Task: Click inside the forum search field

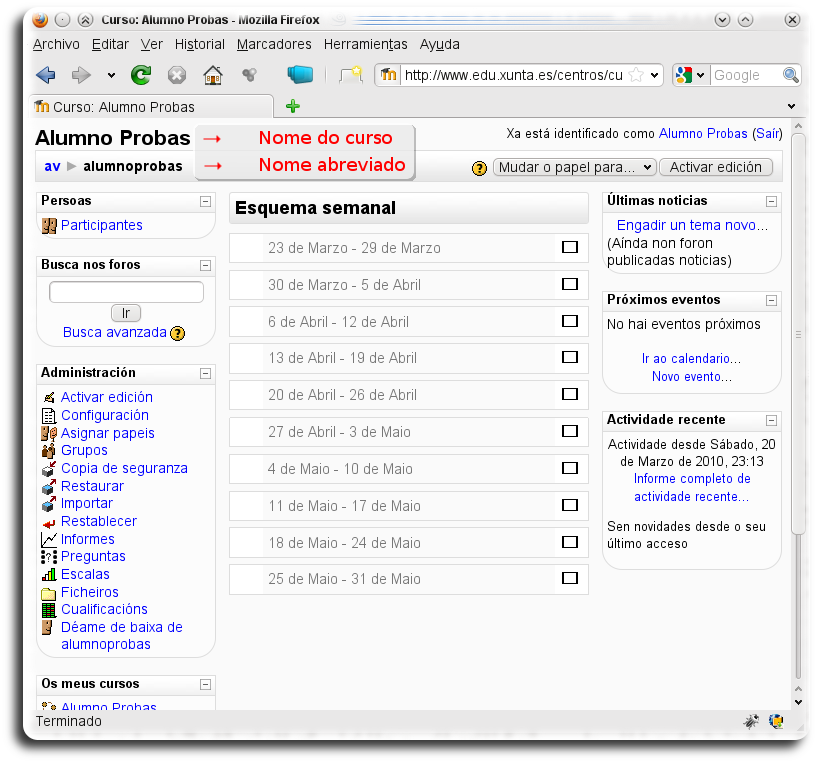Action: tap(125, 291)
